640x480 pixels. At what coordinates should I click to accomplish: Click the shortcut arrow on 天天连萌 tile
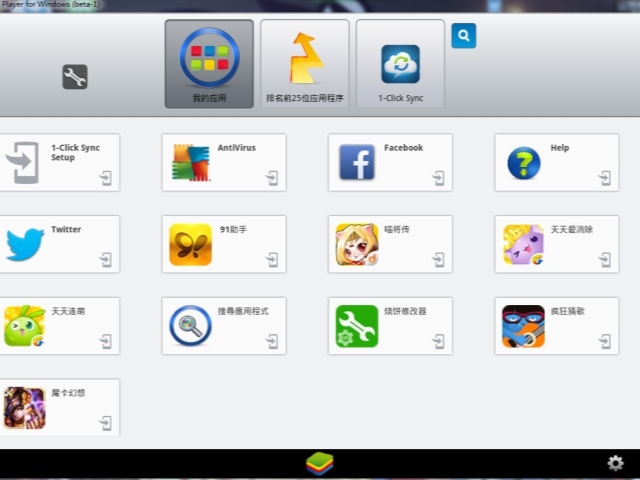coord(105,342)
